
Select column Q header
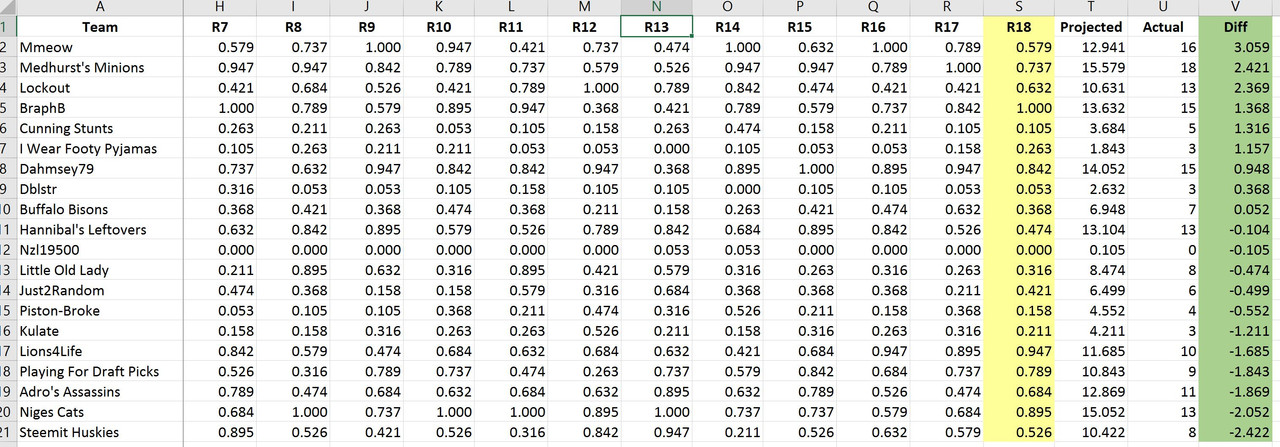pyautogui.click(x=873, y=7)
